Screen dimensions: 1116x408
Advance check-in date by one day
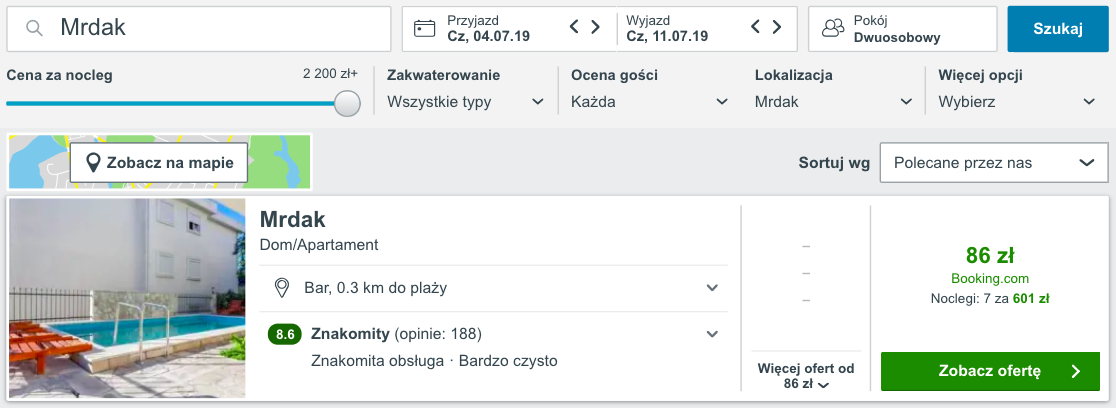pos(596,27)
